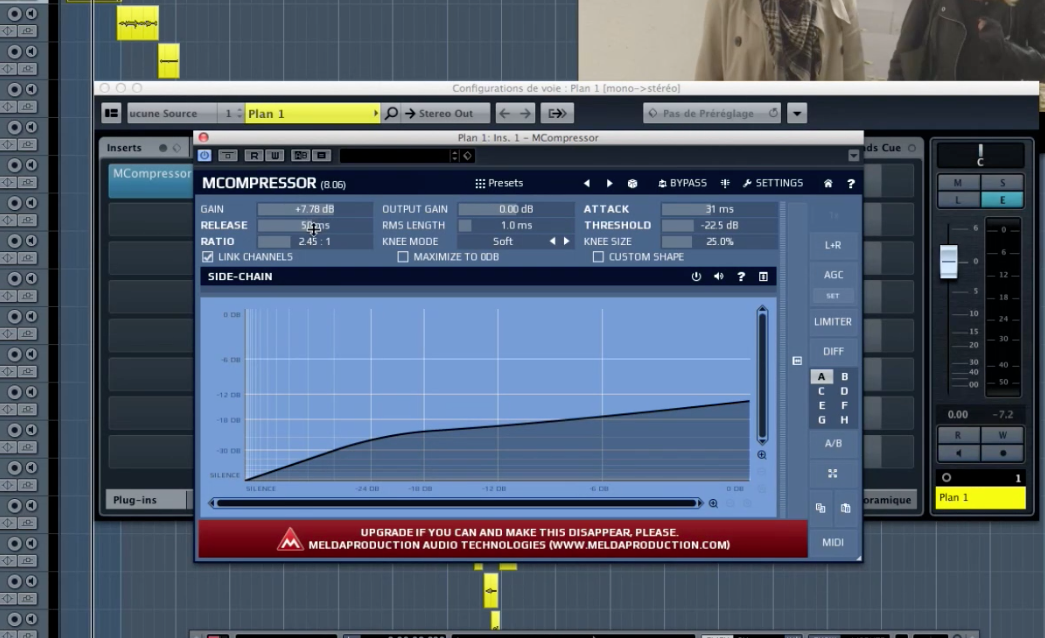Click the paste preset icon
Viewport: 1045px width, 638px height.
click(x=845, y=508)
